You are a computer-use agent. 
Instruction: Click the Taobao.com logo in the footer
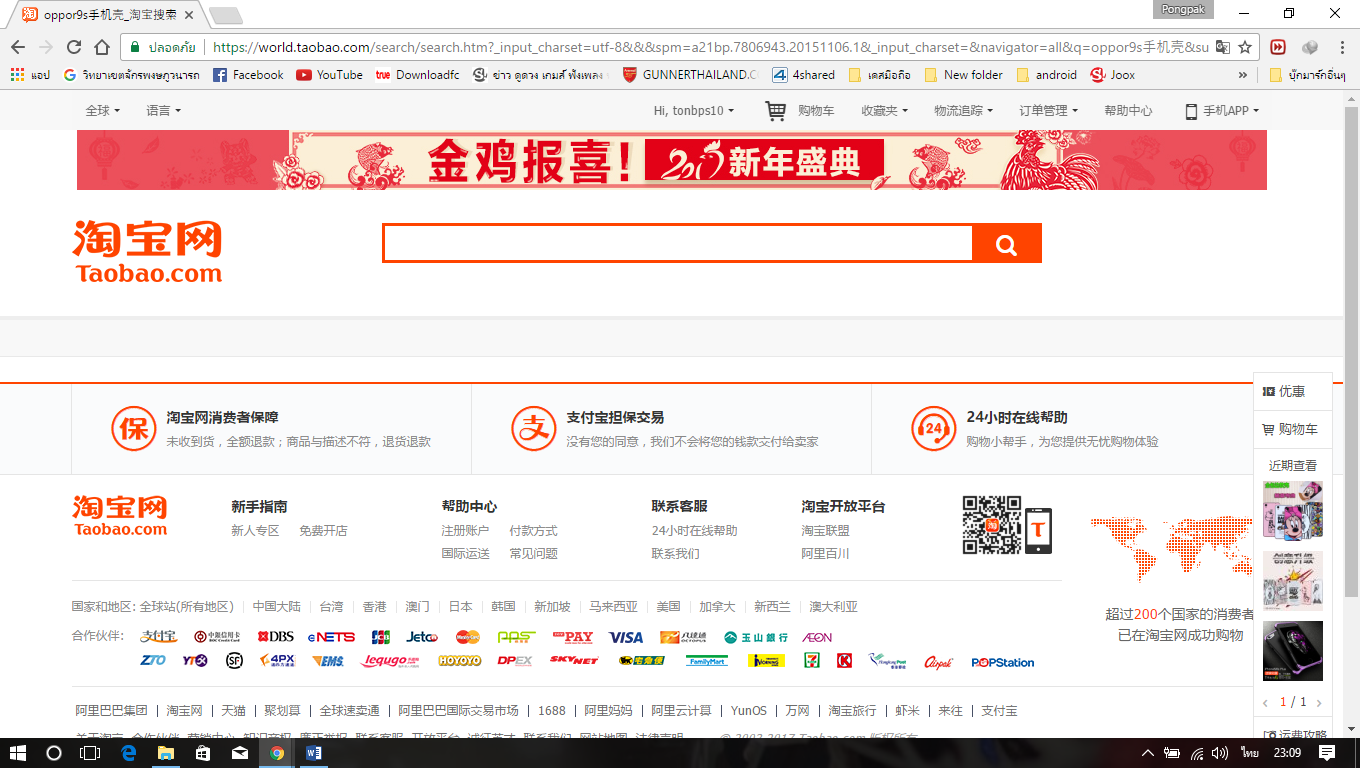click(120, 516)
